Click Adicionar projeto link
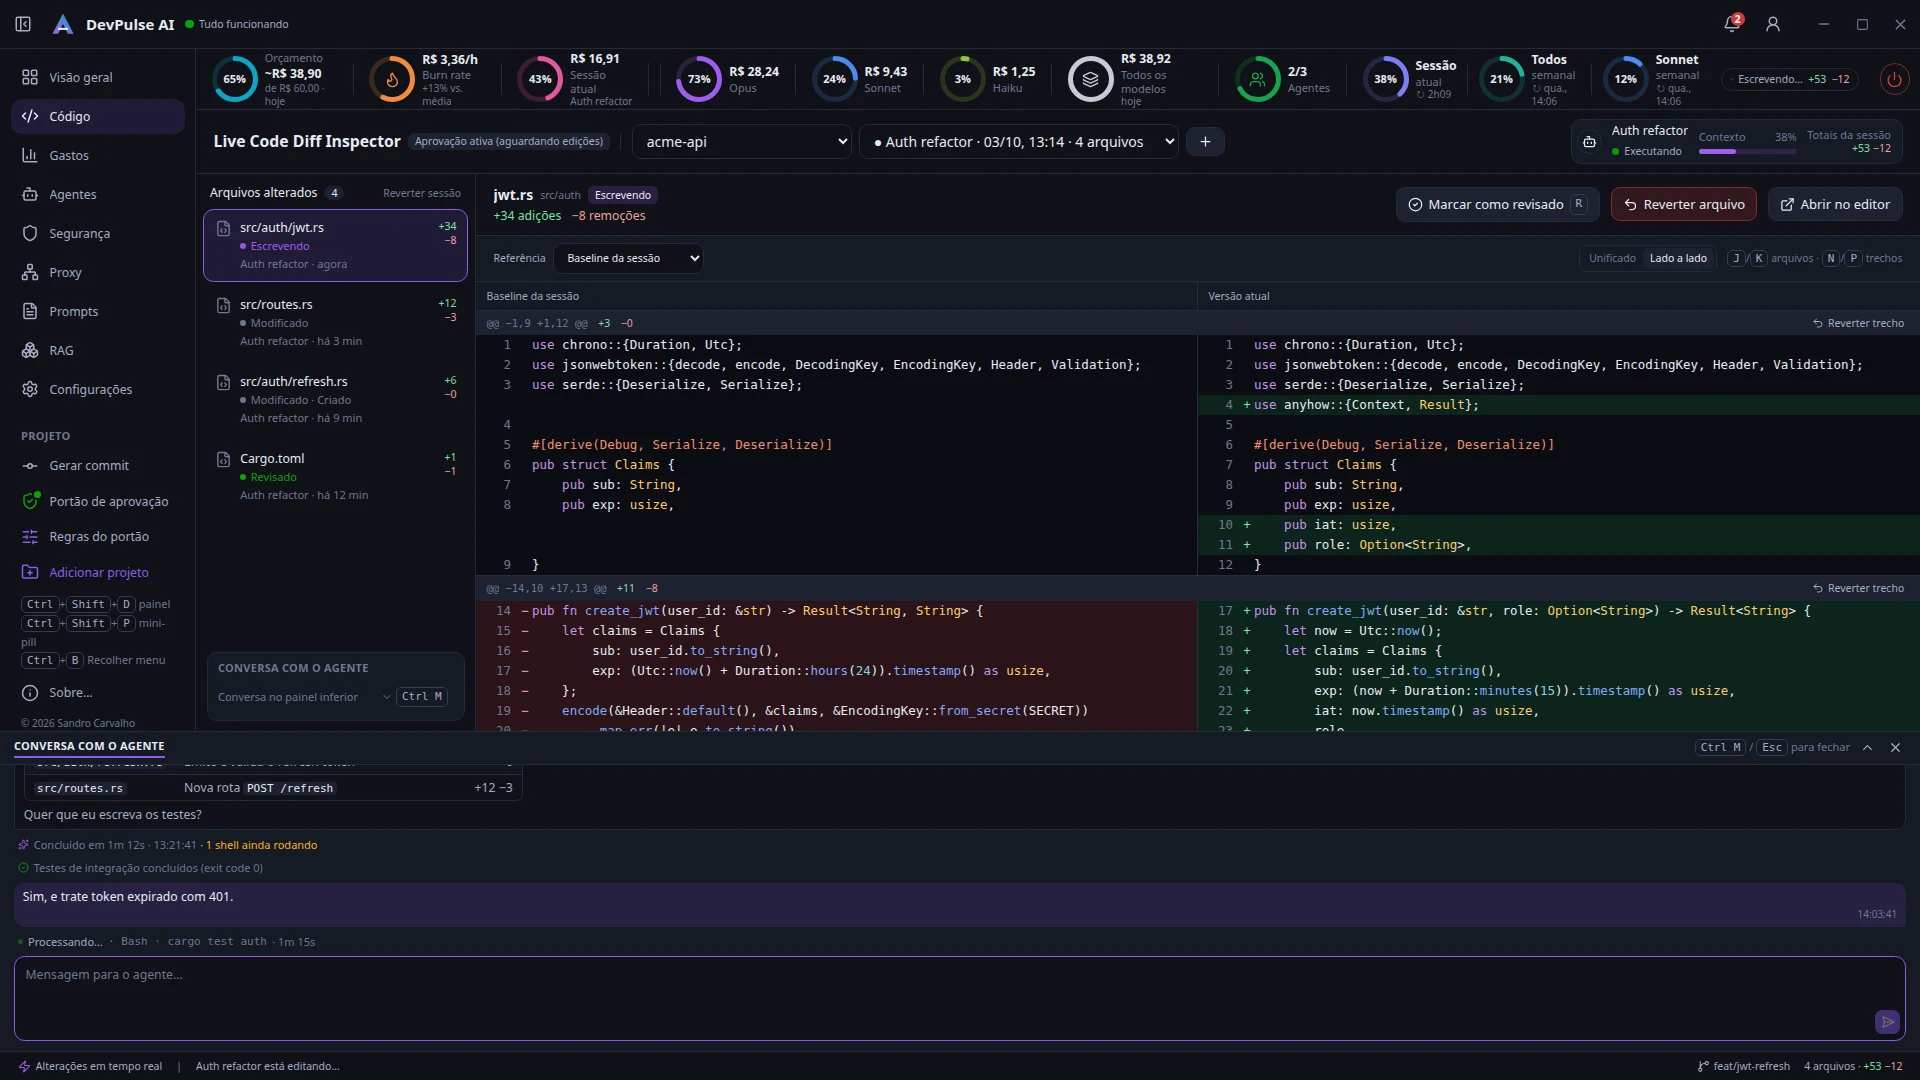The image size is (1920, 1080). (x=98, y=572)
